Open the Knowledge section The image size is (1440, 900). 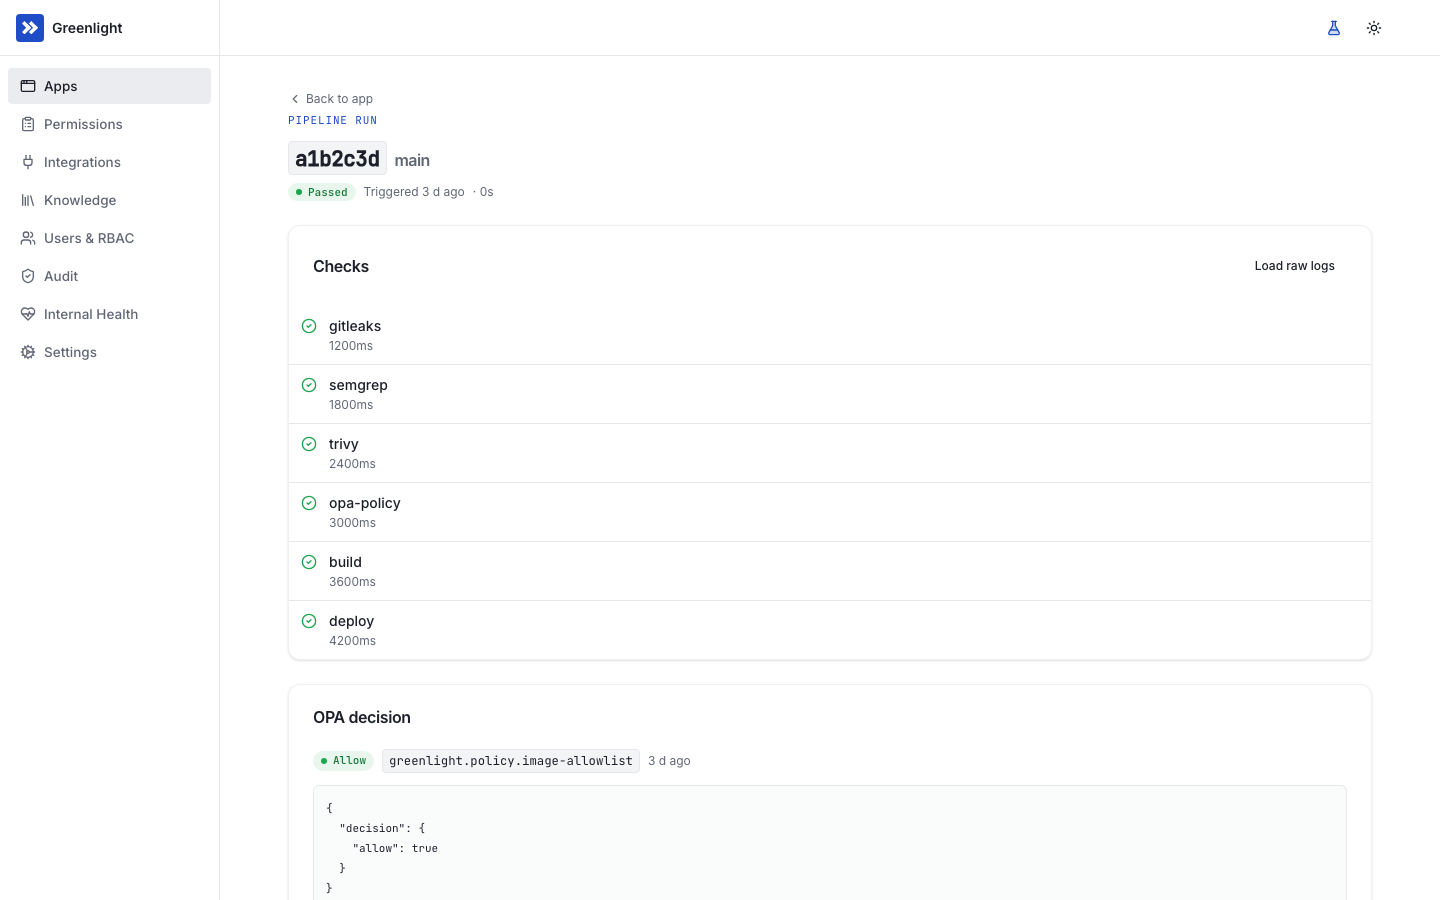[109, 200]
